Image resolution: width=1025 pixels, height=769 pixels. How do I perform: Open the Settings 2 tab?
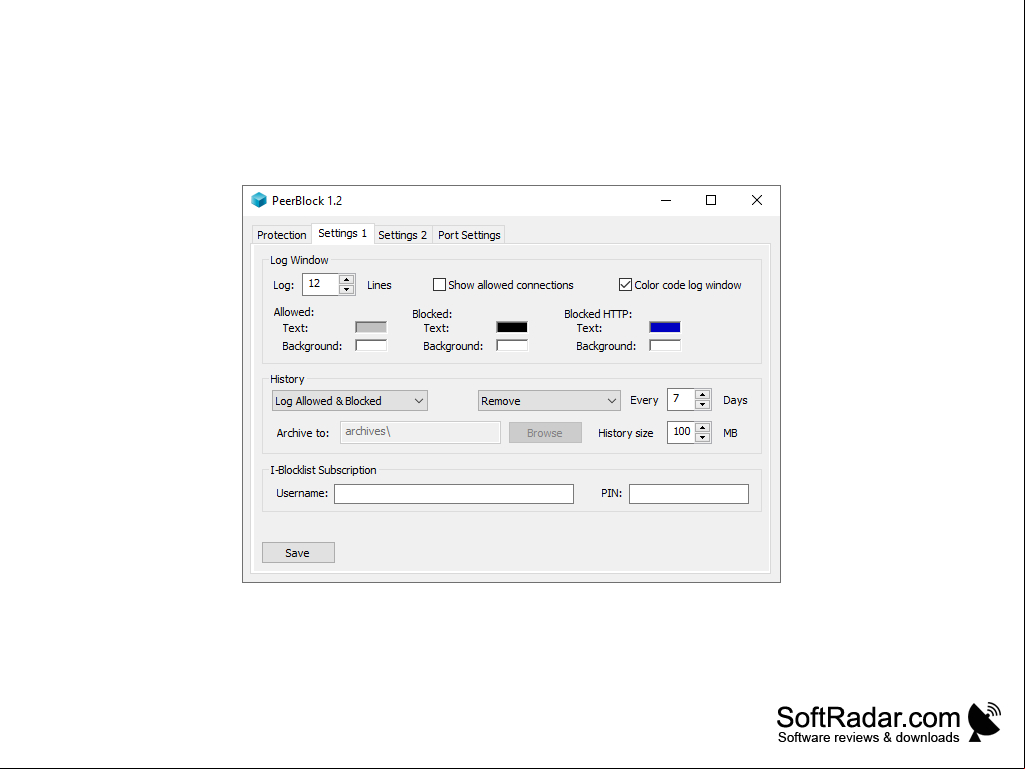403,235
